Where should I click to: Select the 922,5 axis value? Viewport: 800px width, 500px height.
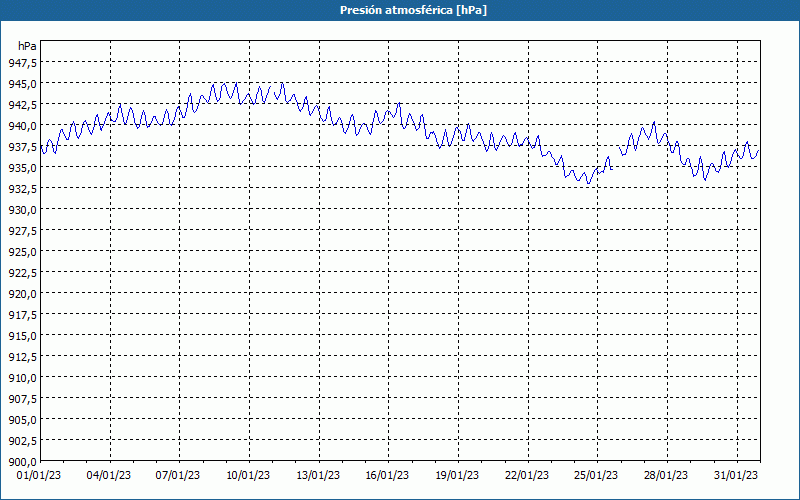pyautogui.click(x=22, y=272)
